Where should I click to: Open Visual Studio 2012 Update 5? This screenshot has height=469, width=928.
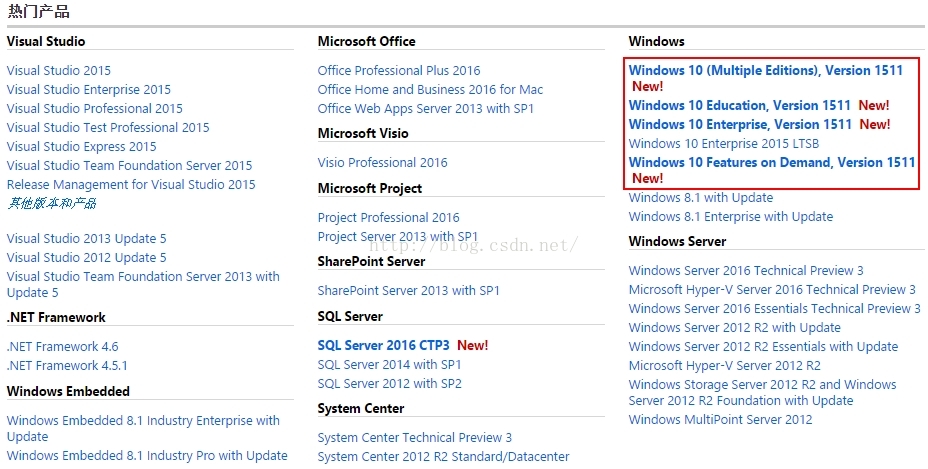coord(86,258)
